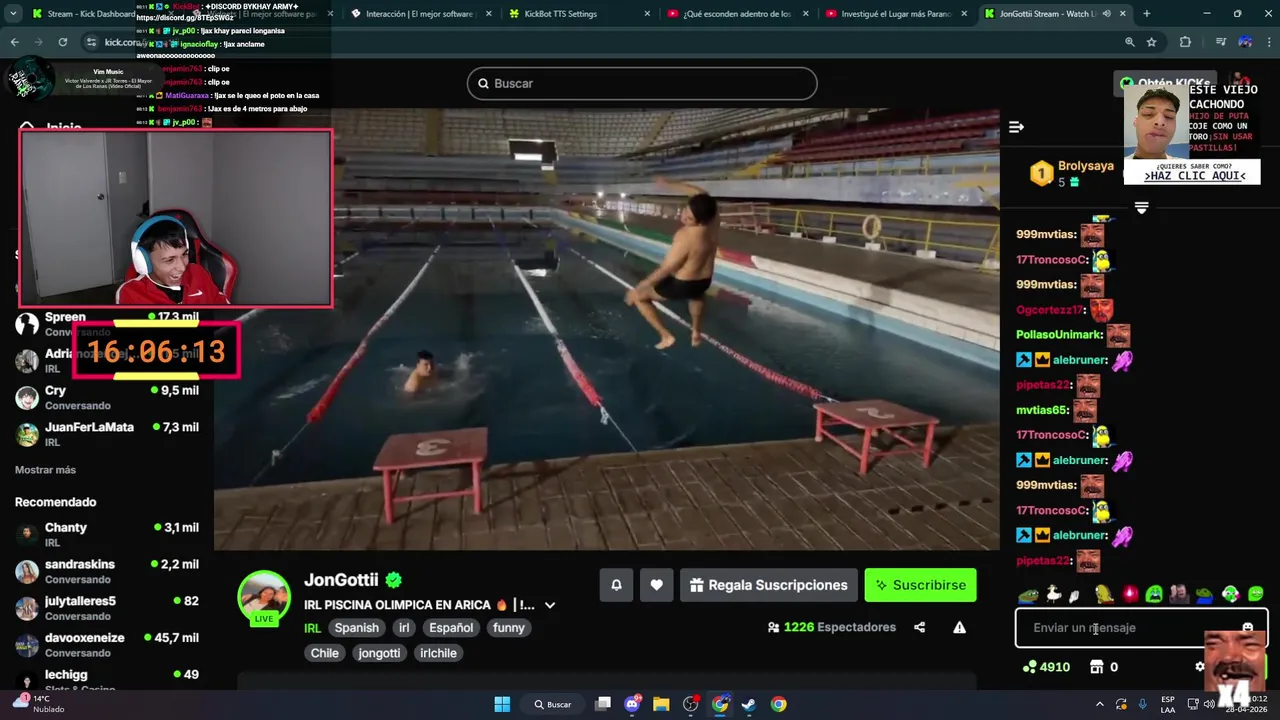The width and height of the screenshot is (1280, 720).
Task: Expand the pinned gifter leaderboard arrow
Action: click(x=1141, y=208)
